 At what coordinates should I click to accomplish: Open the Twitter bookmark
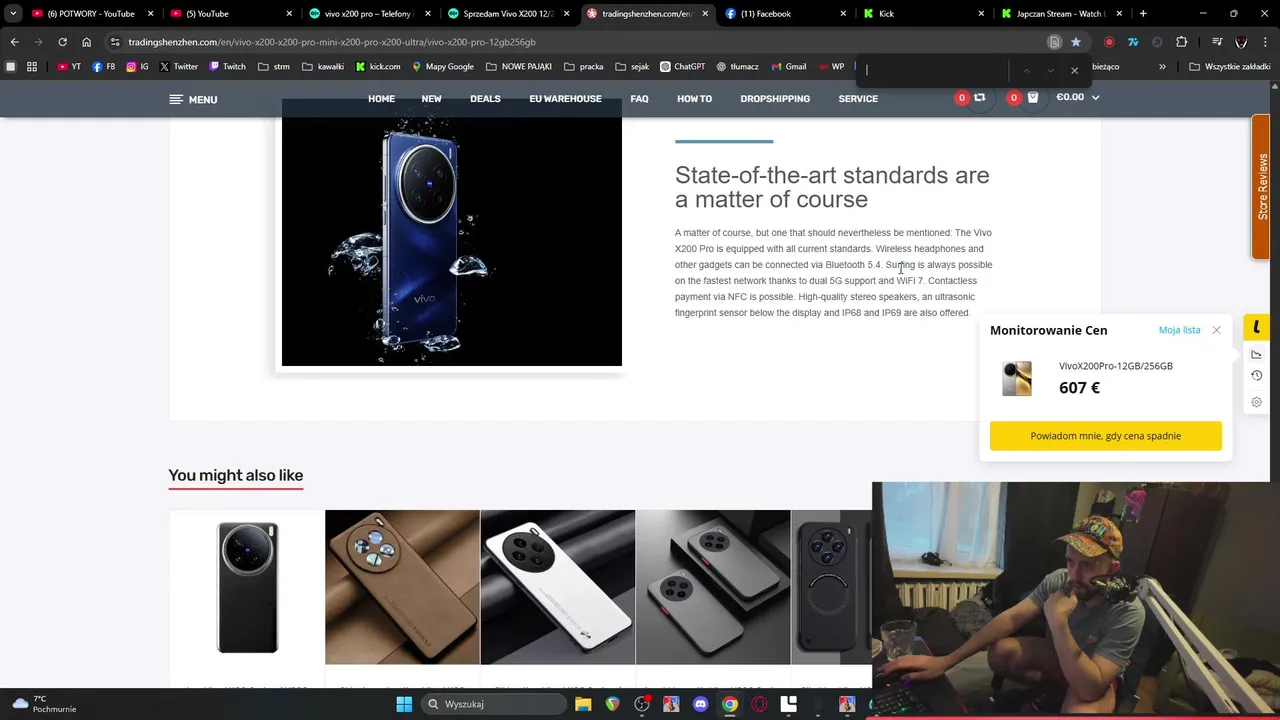178,67
